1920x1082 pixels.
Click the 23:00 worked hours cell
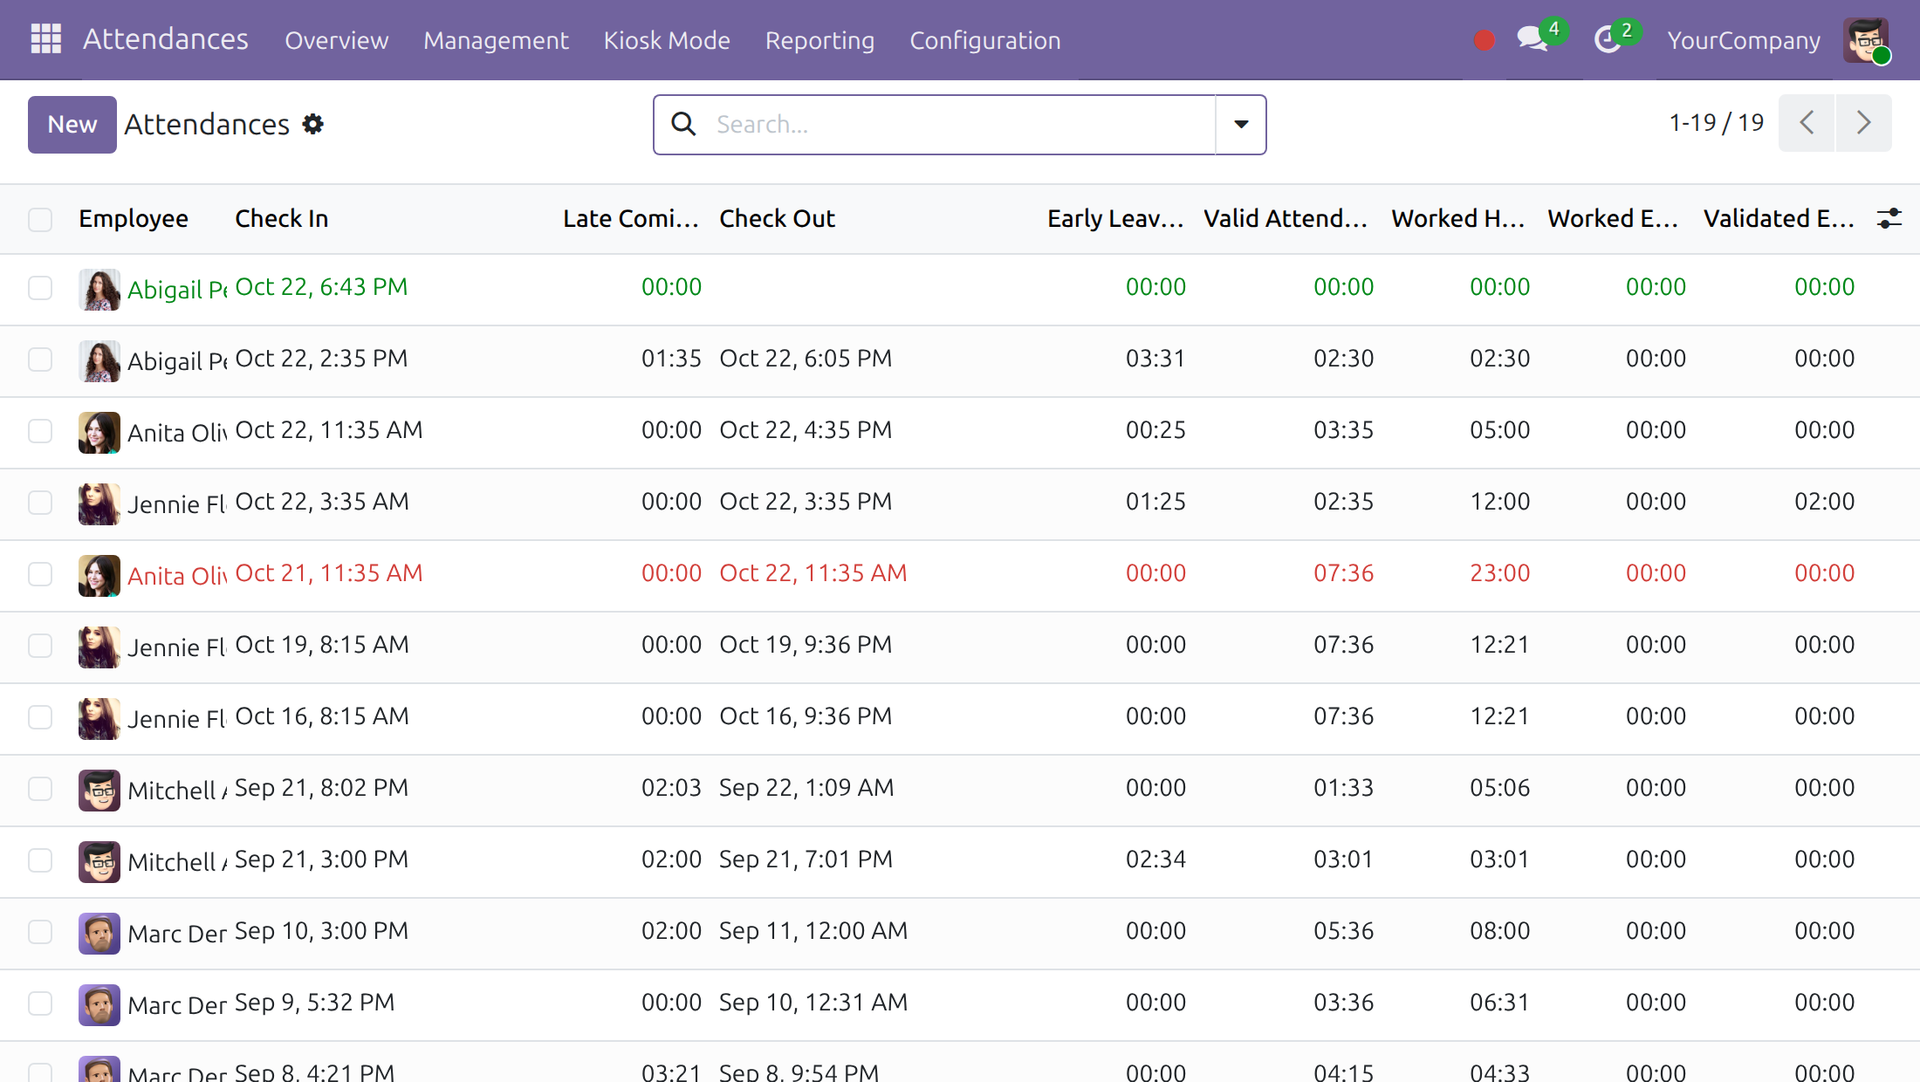1499,573
